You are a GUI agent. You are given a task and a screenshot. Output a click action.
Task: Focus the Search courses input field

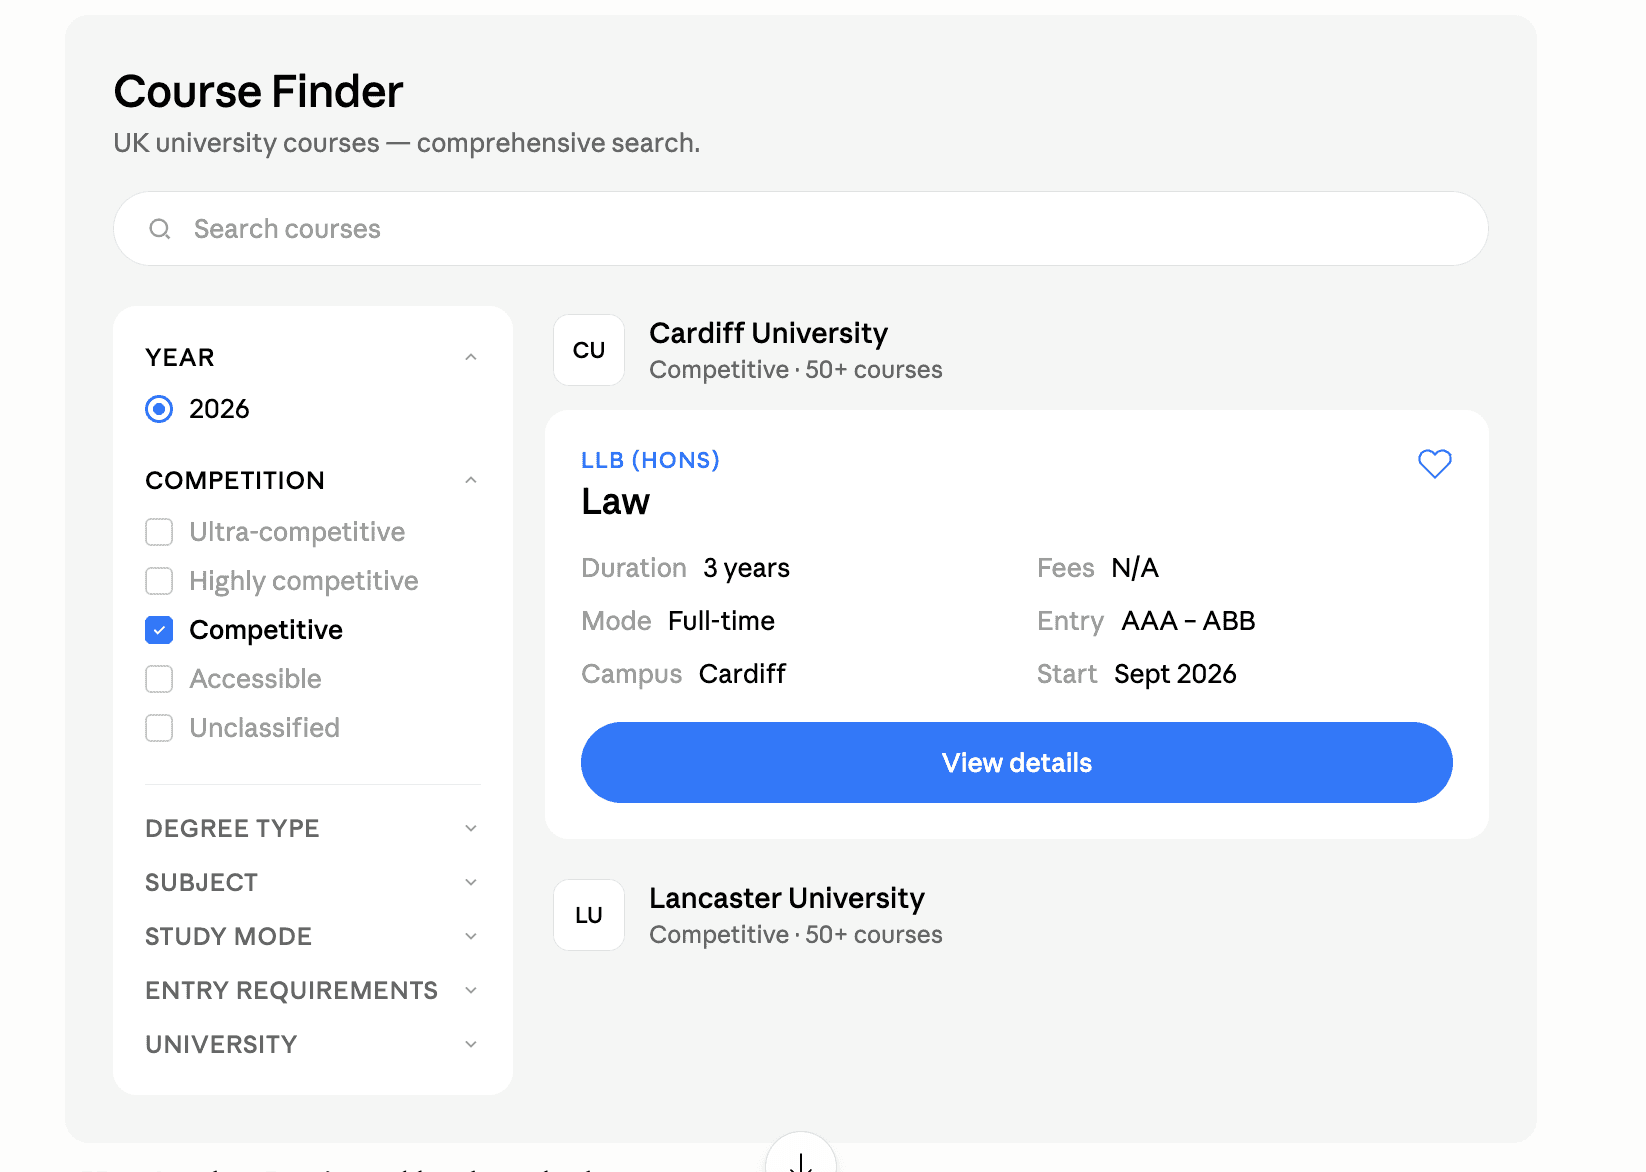coord(800,229)
